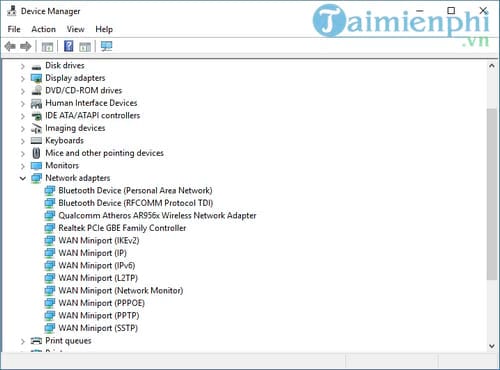
Task: Click the Keyboards category icon
Action: coord(36,141)
